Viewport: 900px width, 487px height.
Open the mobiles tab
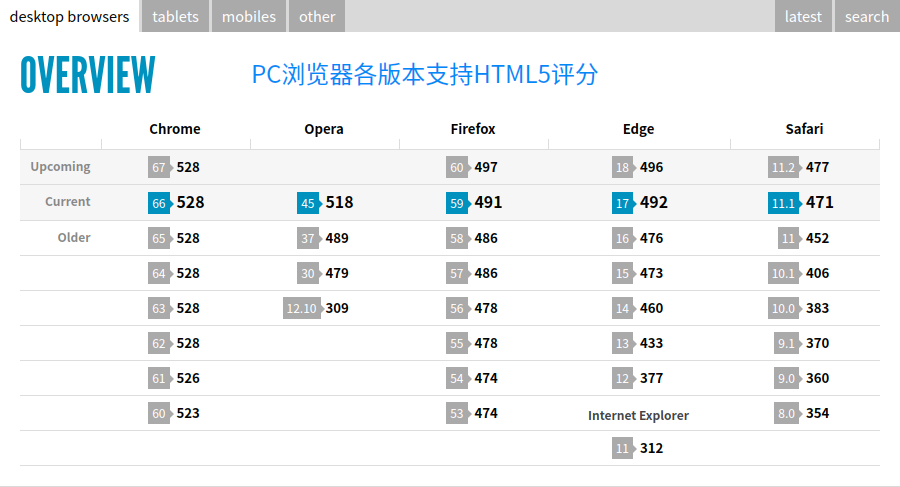coord(249,16)
